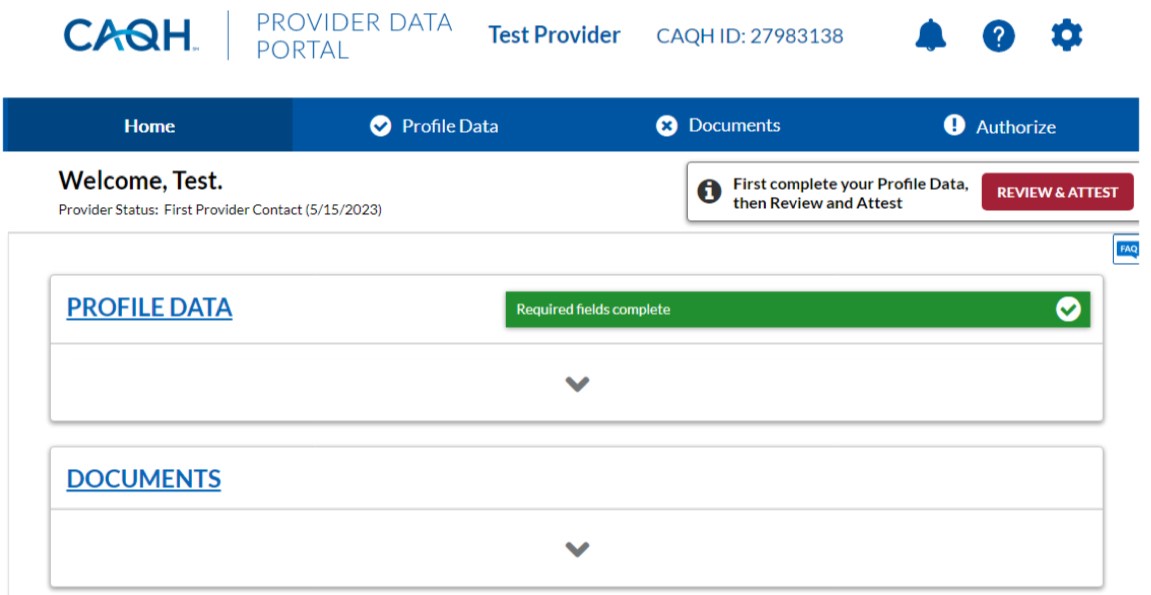The image size is (1151, 595).
Task: Click the CAQH ID number text
Action: click(749, 36)
